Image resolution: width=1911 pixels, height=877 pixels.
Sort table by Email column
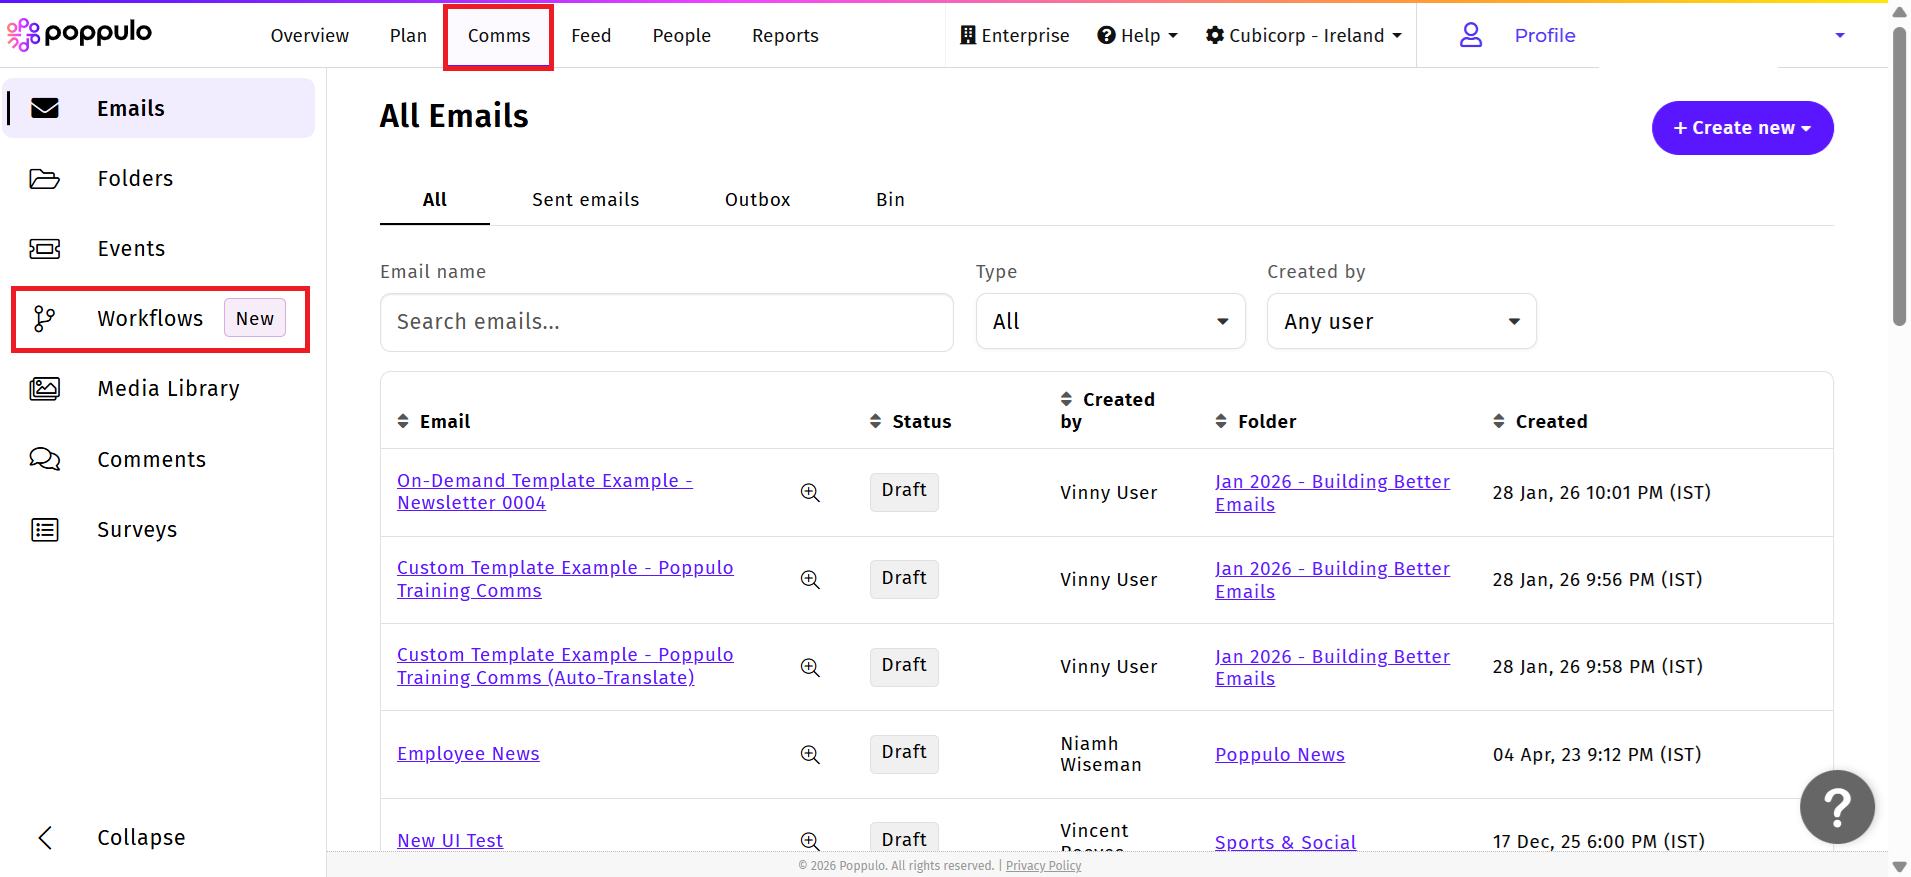403,421
